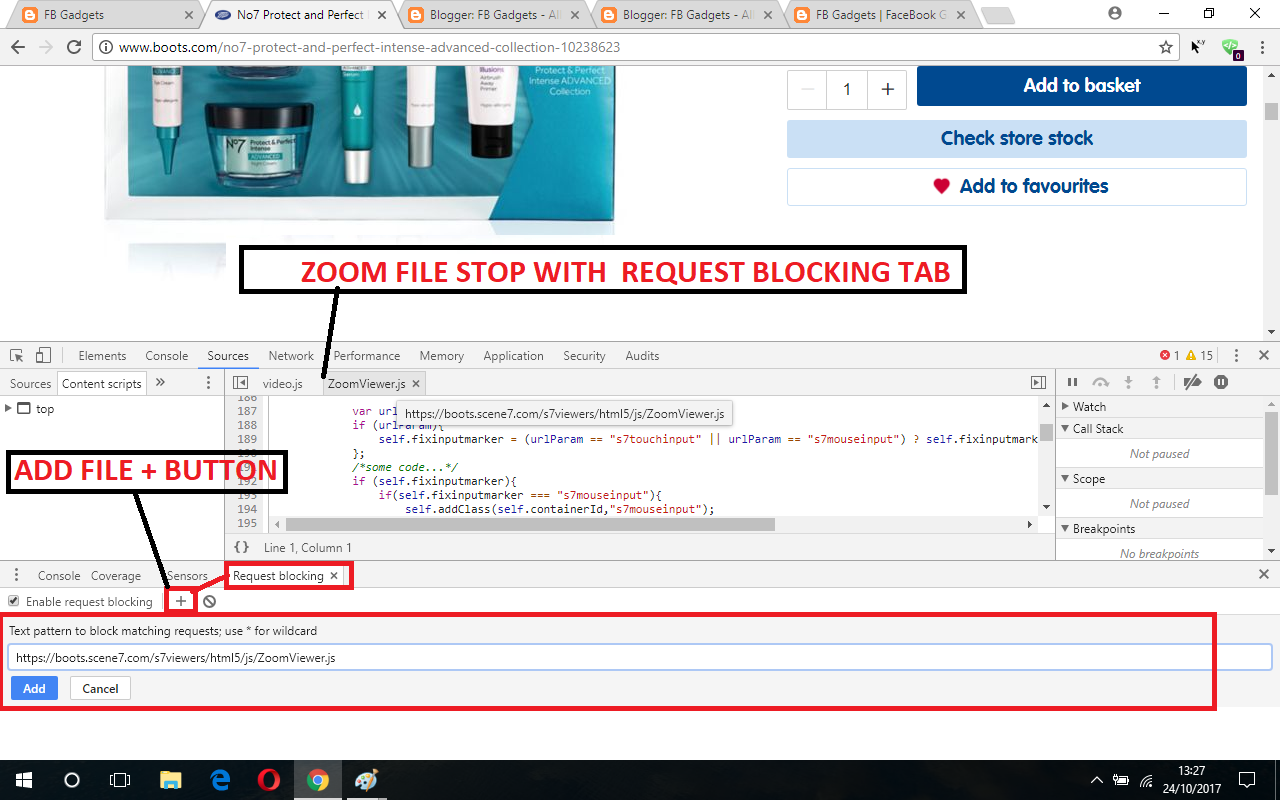This screenshot has width=1280, height=800.
Task: Open the green shield extension icon
Action: pos(1231,48)
